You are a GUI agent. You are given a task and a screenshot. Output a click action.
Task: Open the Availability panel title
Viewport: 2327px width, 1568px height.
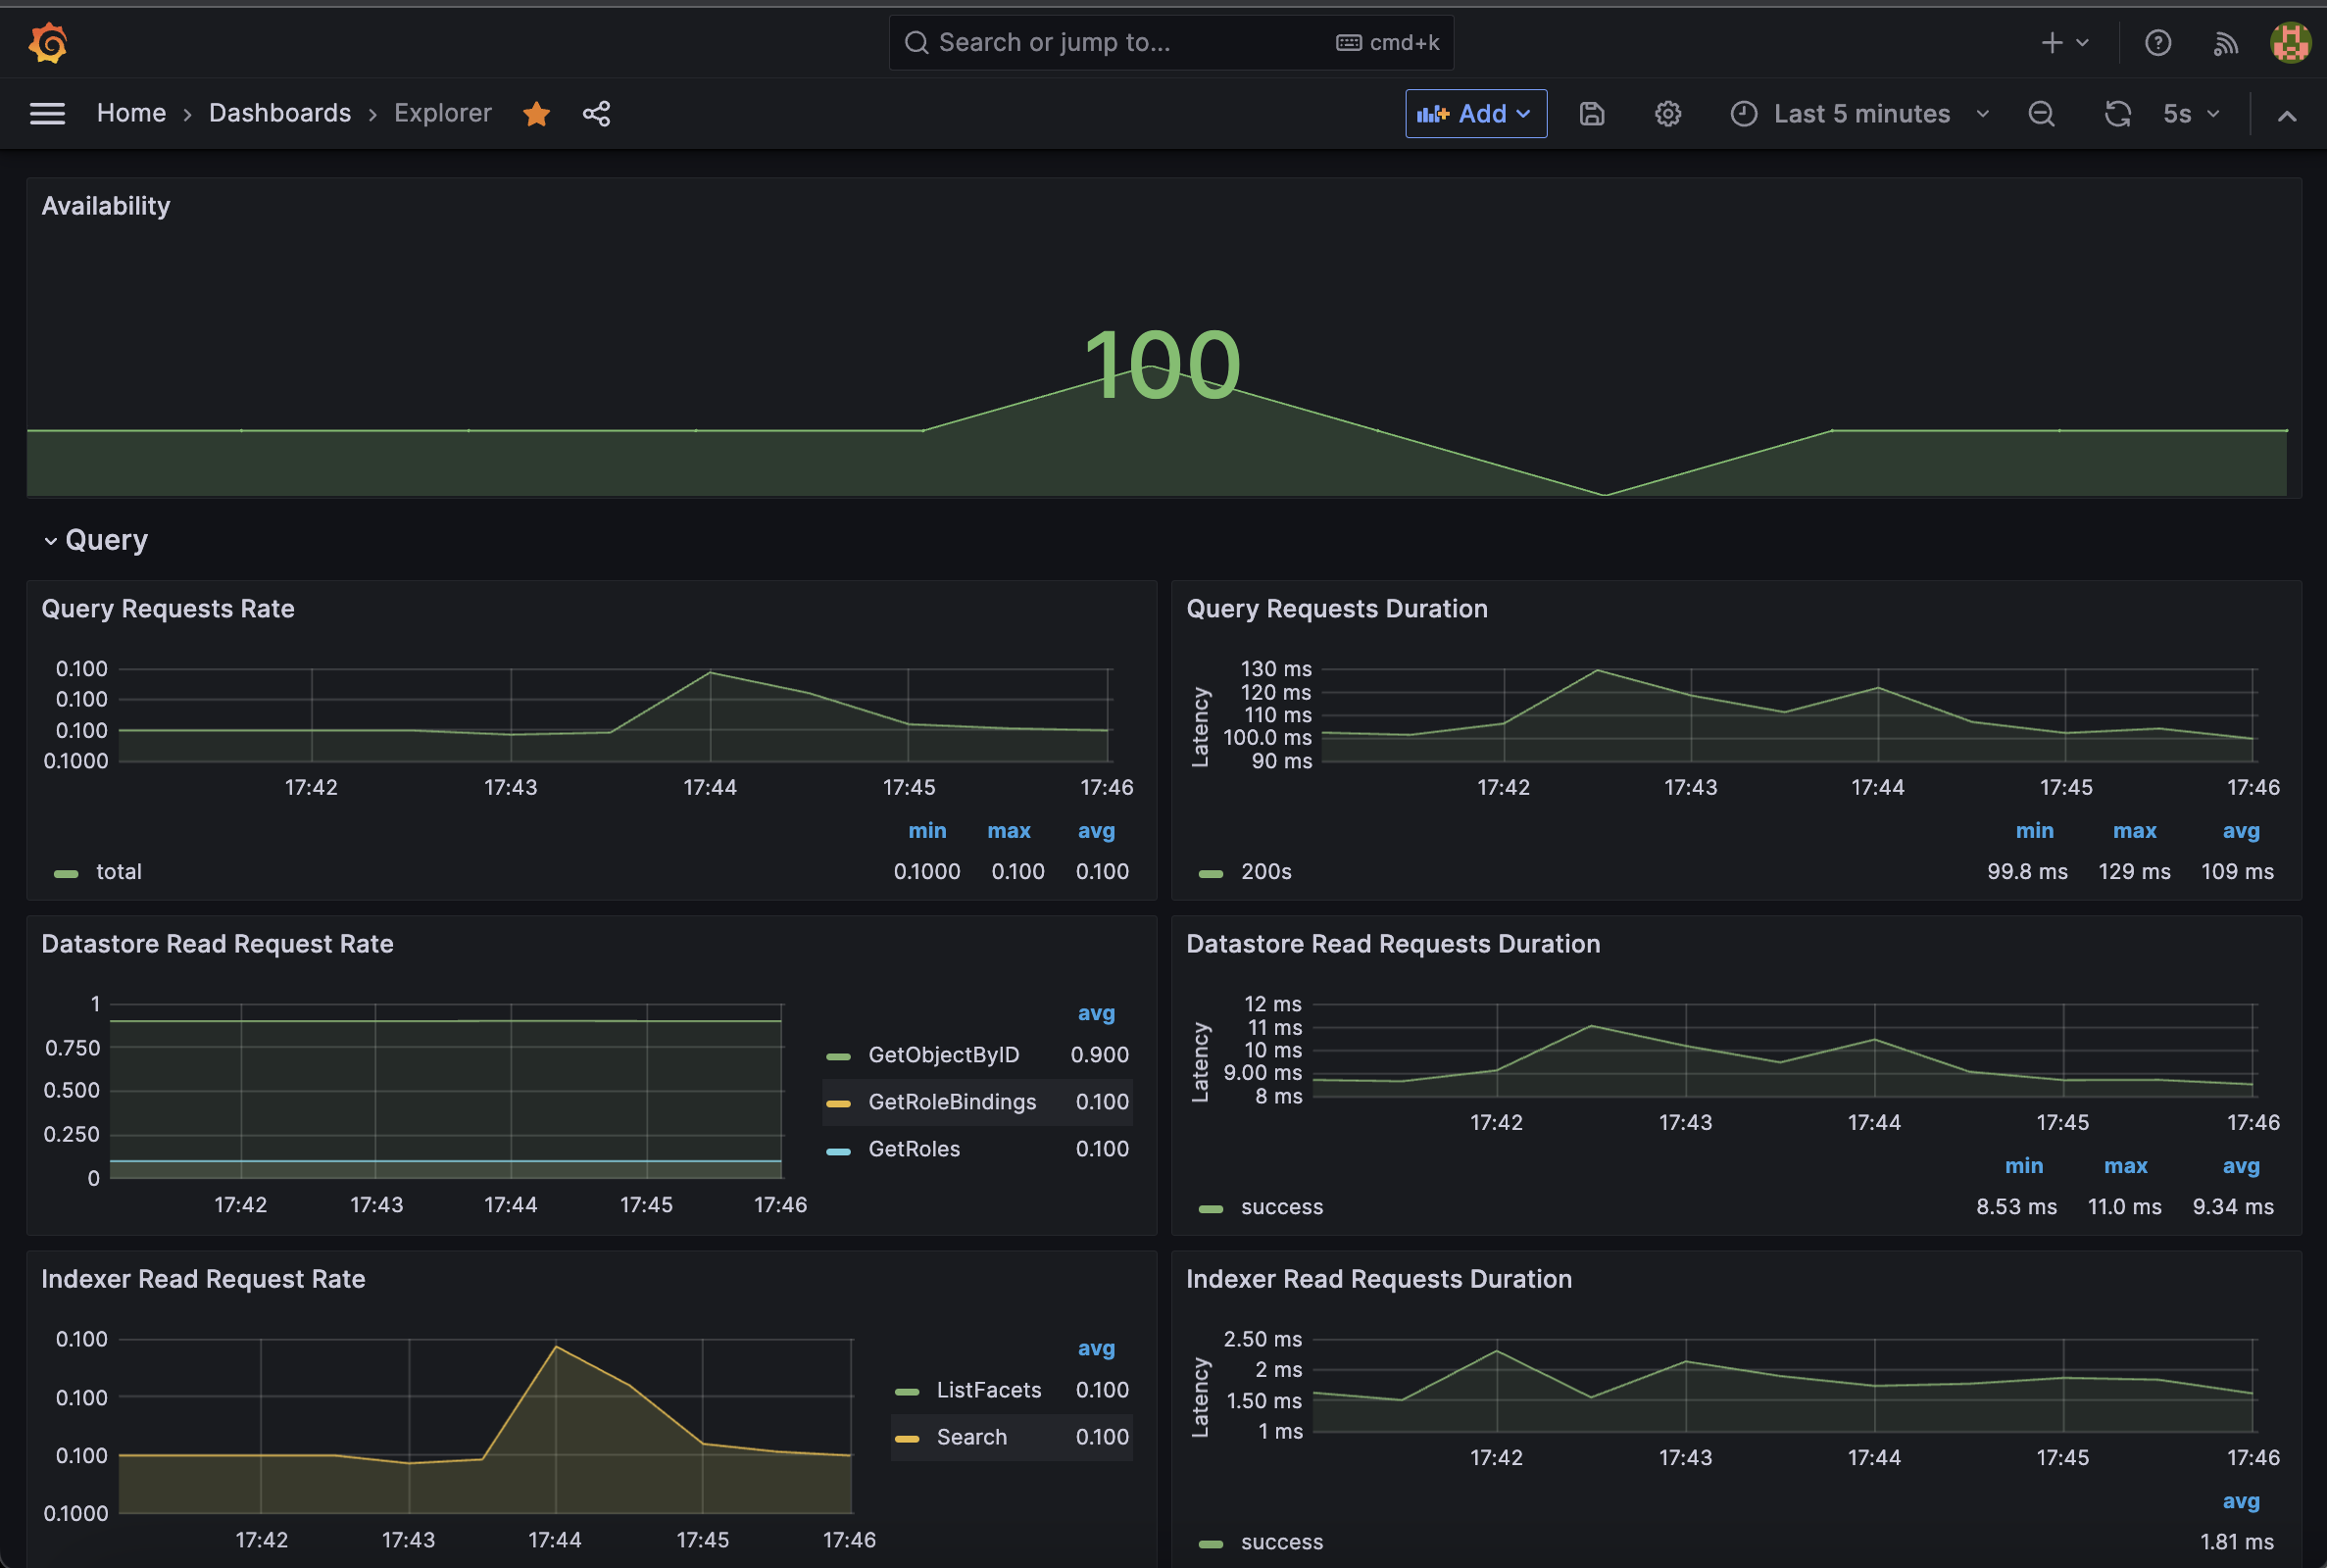(x=105, y=206)
